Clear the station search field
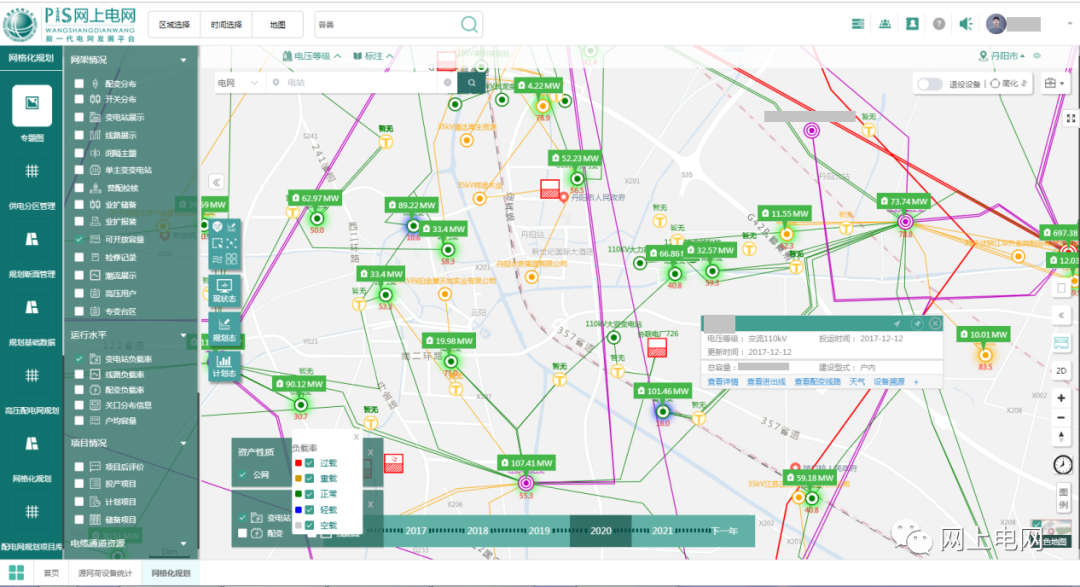 [448, 83]
